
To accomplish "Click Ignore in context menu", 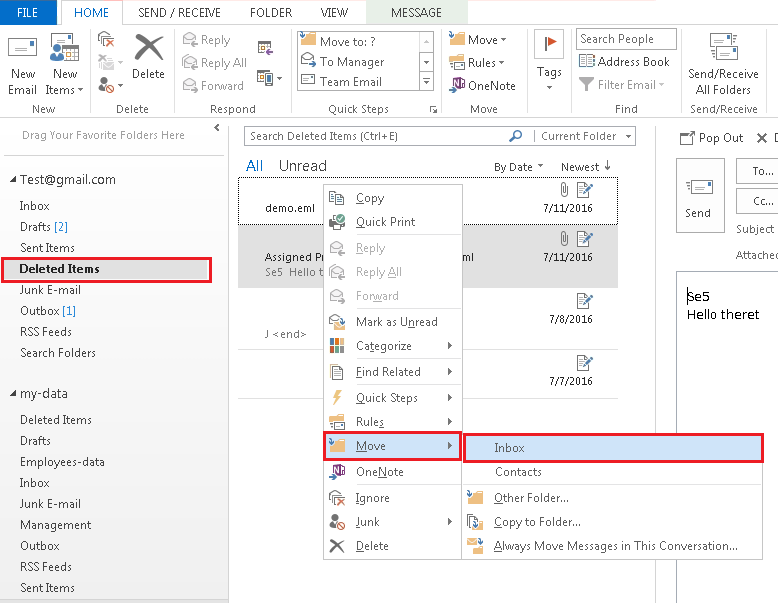I will click(392, 498).
